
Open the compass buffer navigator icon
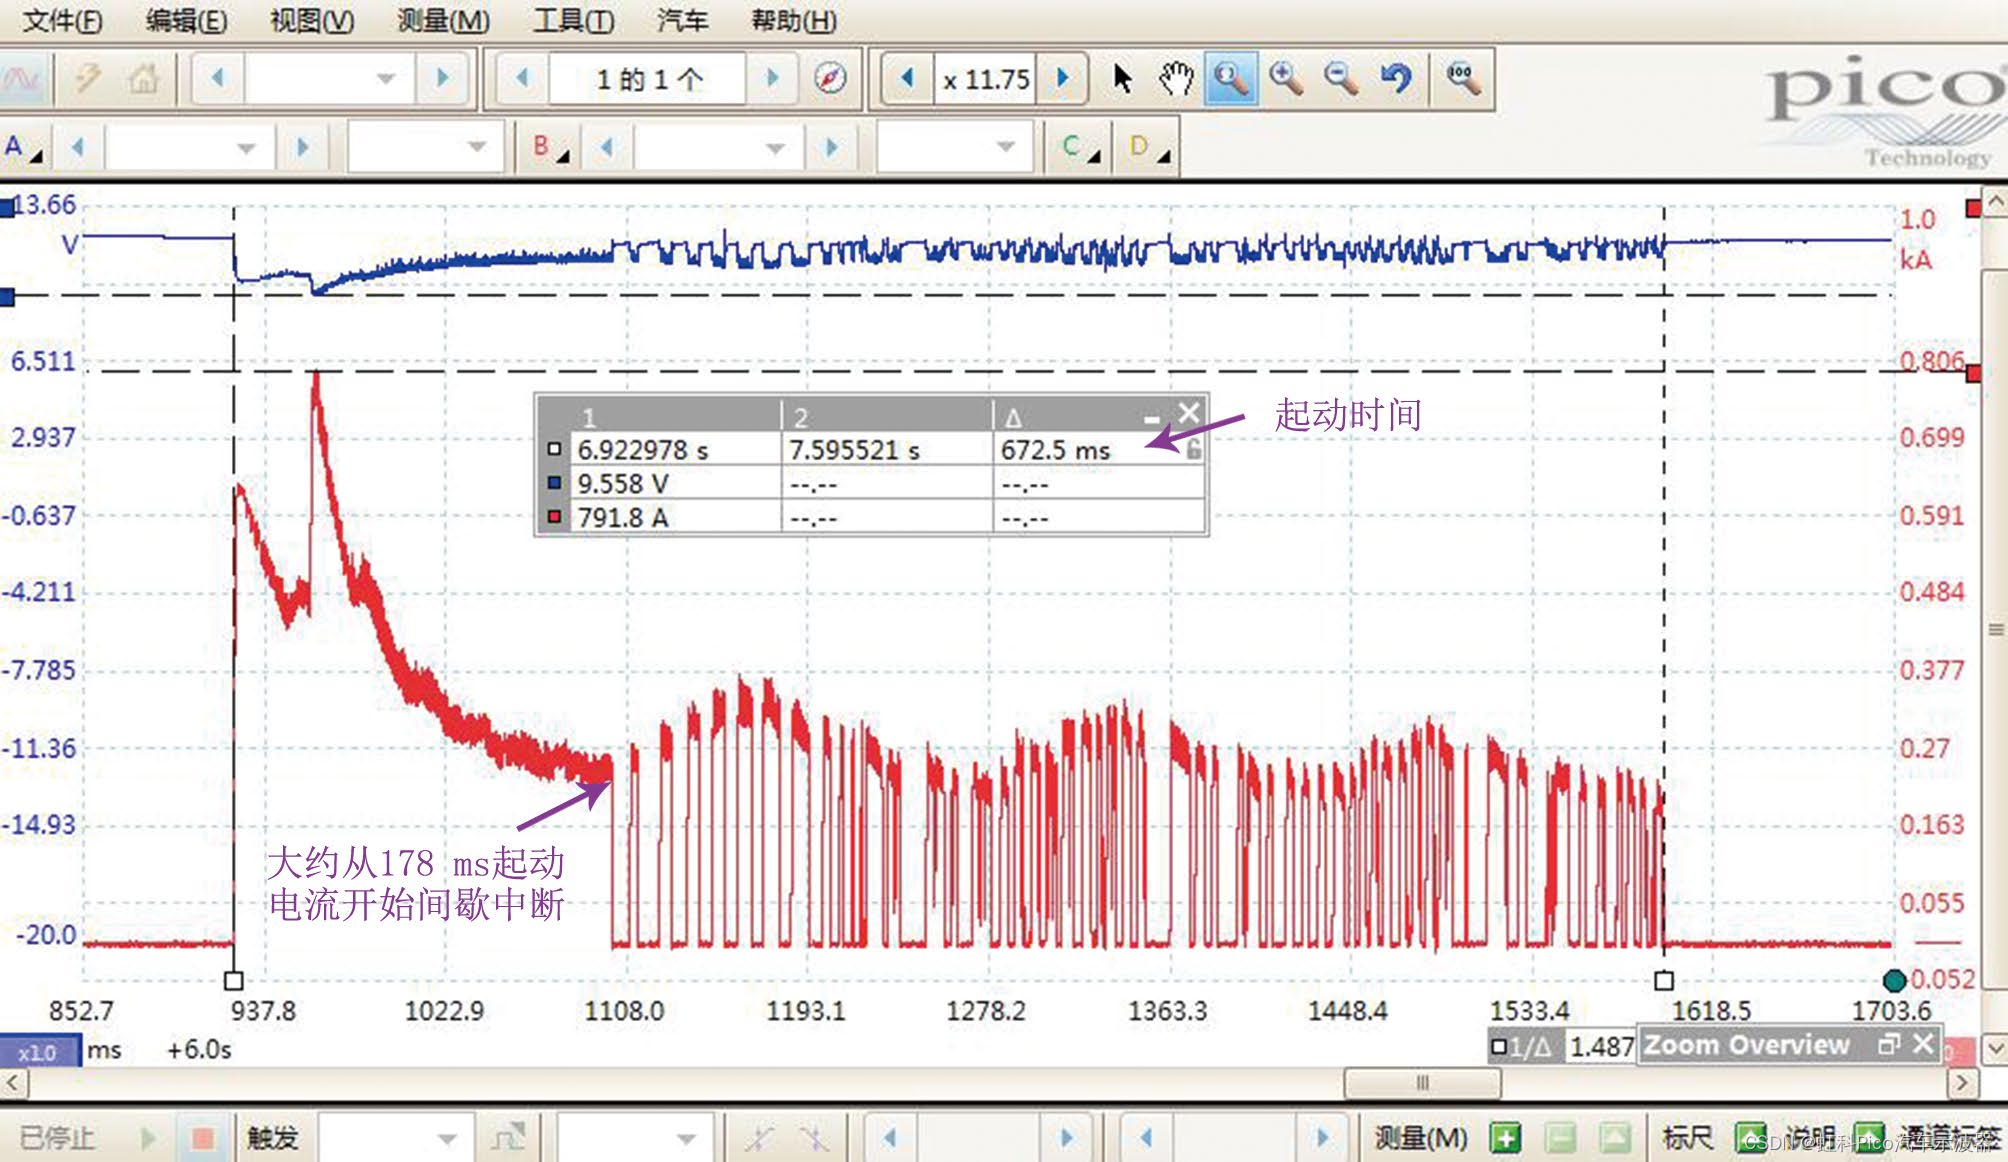830,78
